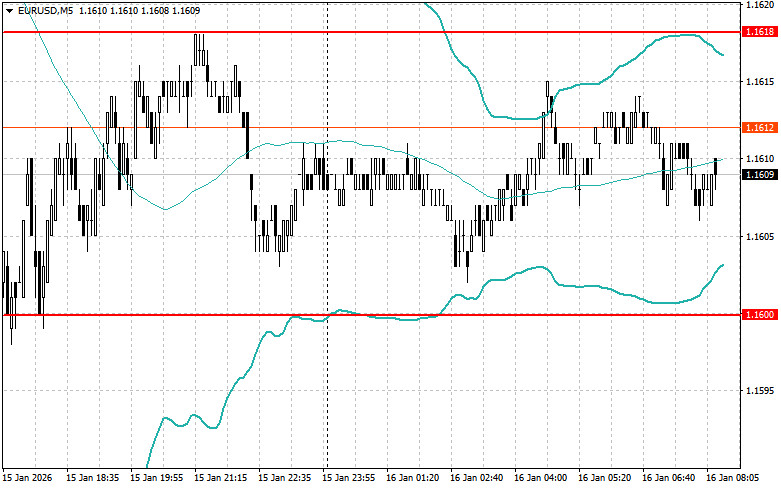Viewport: 781px width, 489px height.
Task: Select the 16 Jan 05:20 time label
Action: 605,478
